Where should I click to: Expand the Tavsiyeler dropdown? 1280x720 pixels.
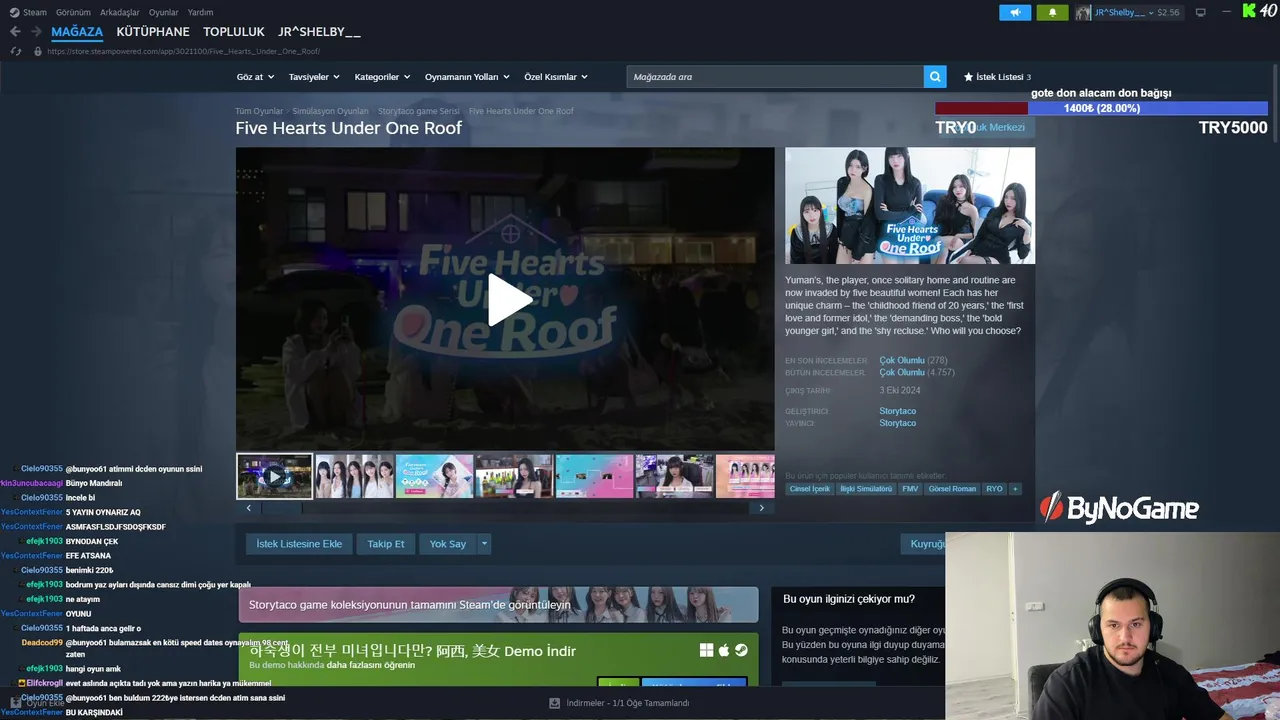pos(314,77)
